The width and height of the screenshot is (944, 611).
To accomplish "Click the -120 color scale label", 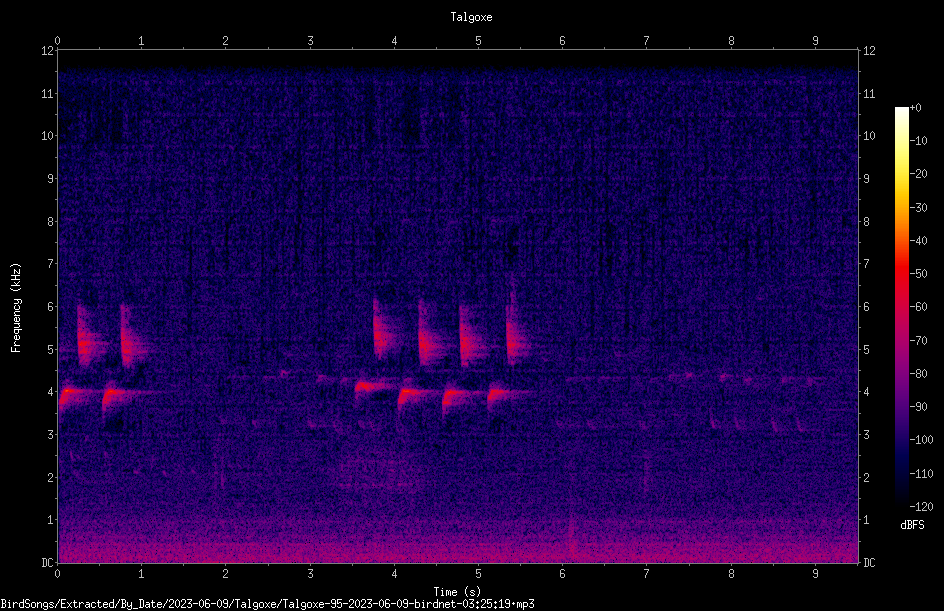I will click(921, 507).
